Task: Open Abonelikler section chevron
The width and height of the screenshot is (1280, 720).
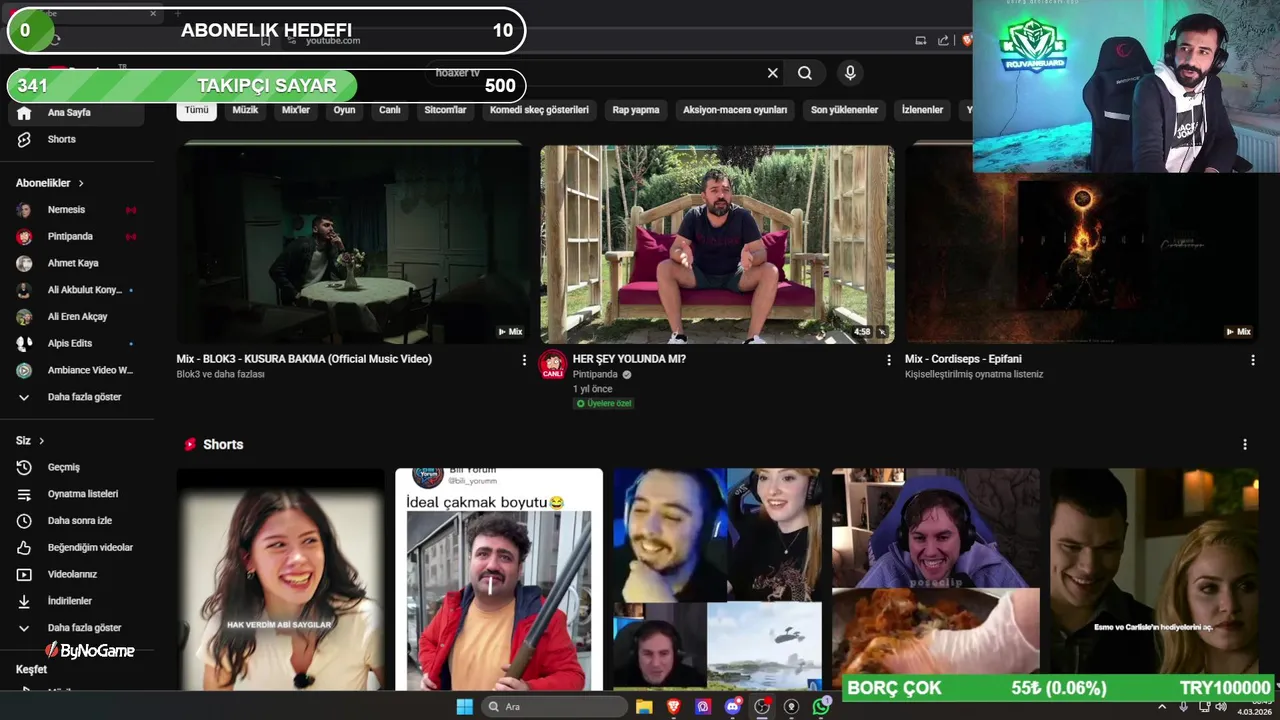Action: (x=81, y=184)
